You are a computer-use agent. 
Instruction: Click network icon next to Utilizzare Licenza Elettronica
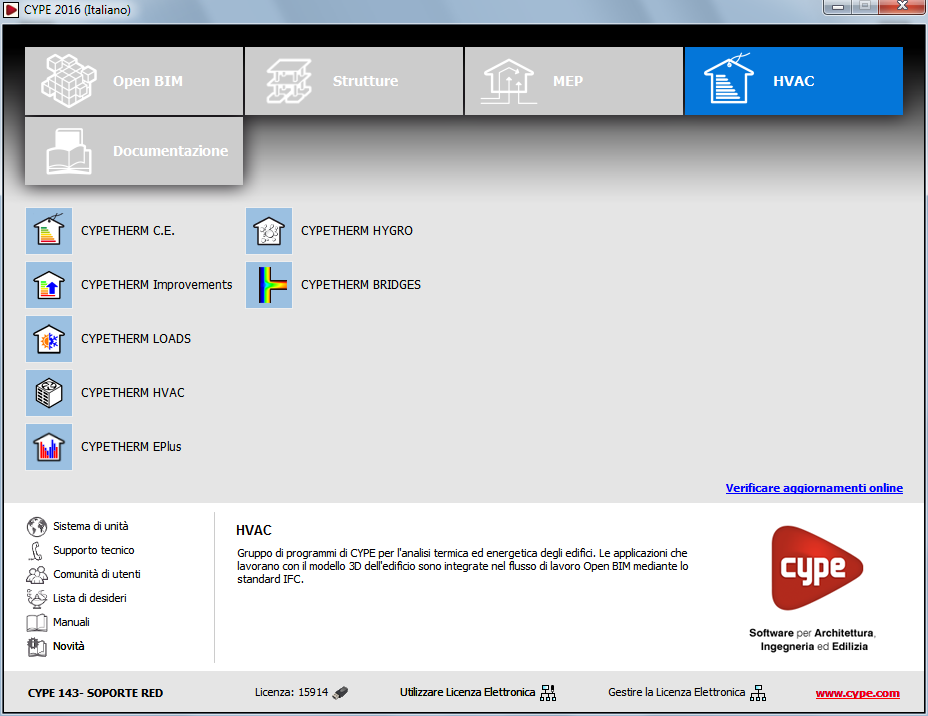[548, 692]
